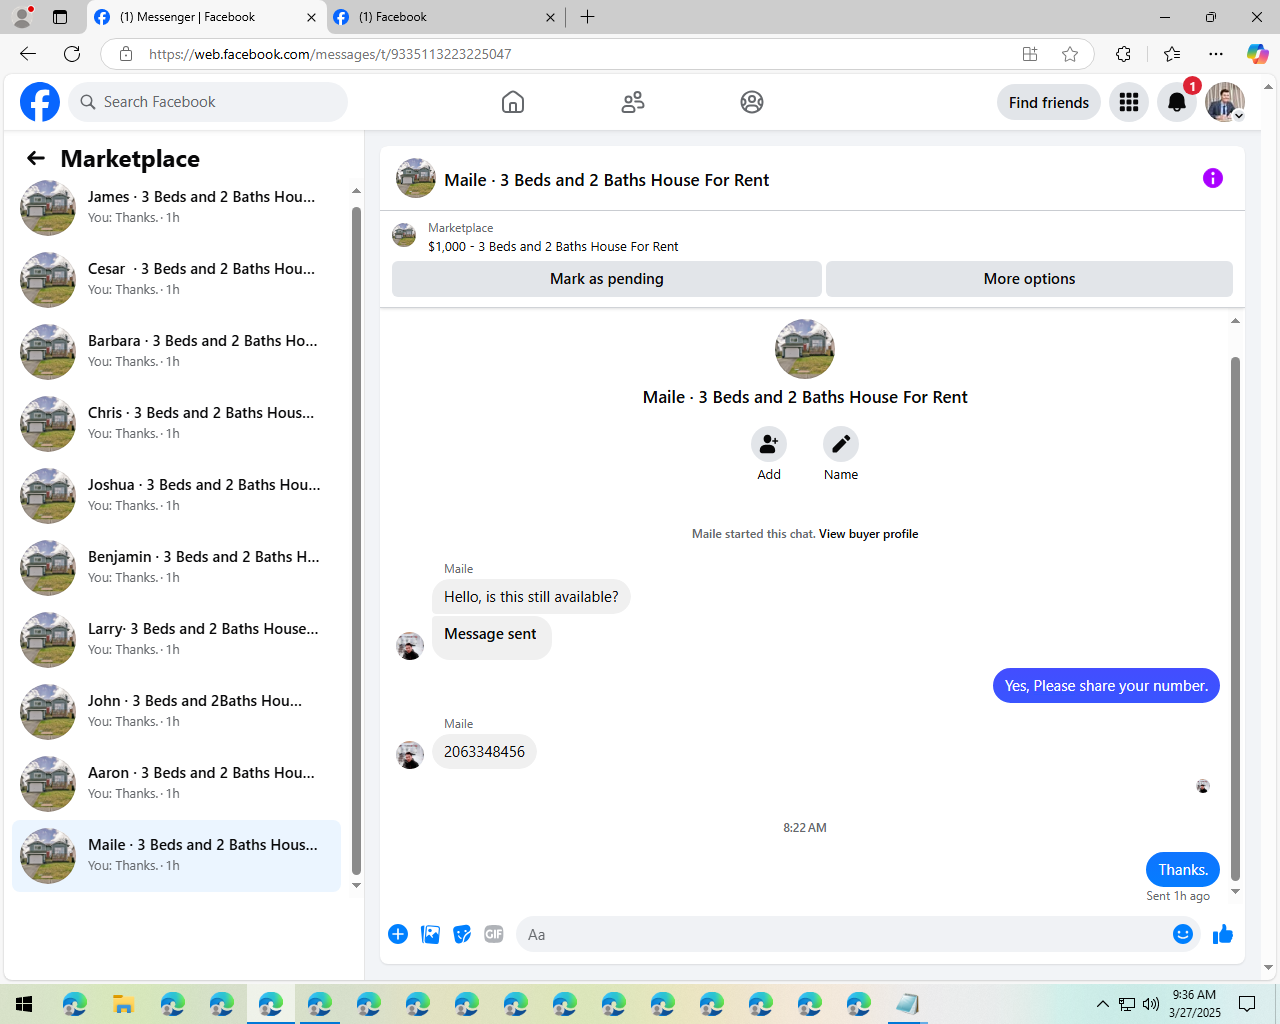Show hidden system tray icons
The image size is (1280, 1024).
click(1102, 1004)
